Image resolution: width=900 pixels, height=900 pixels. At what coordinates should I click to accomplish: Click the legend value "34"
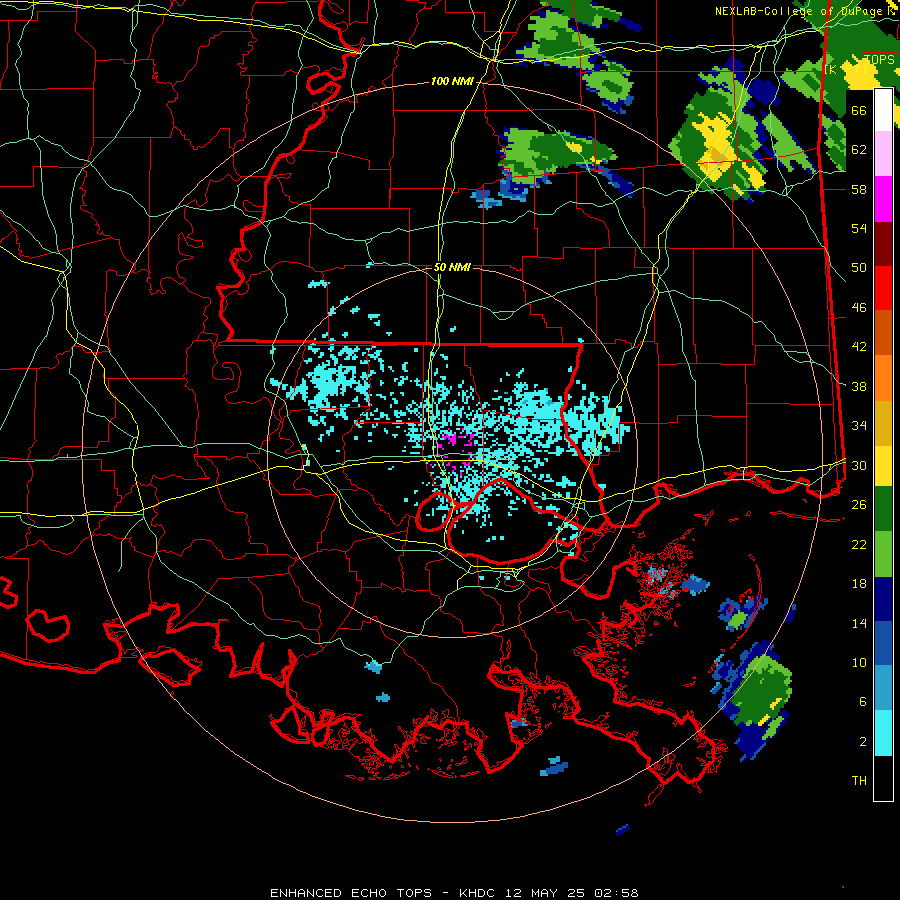(x=859, y=426)
